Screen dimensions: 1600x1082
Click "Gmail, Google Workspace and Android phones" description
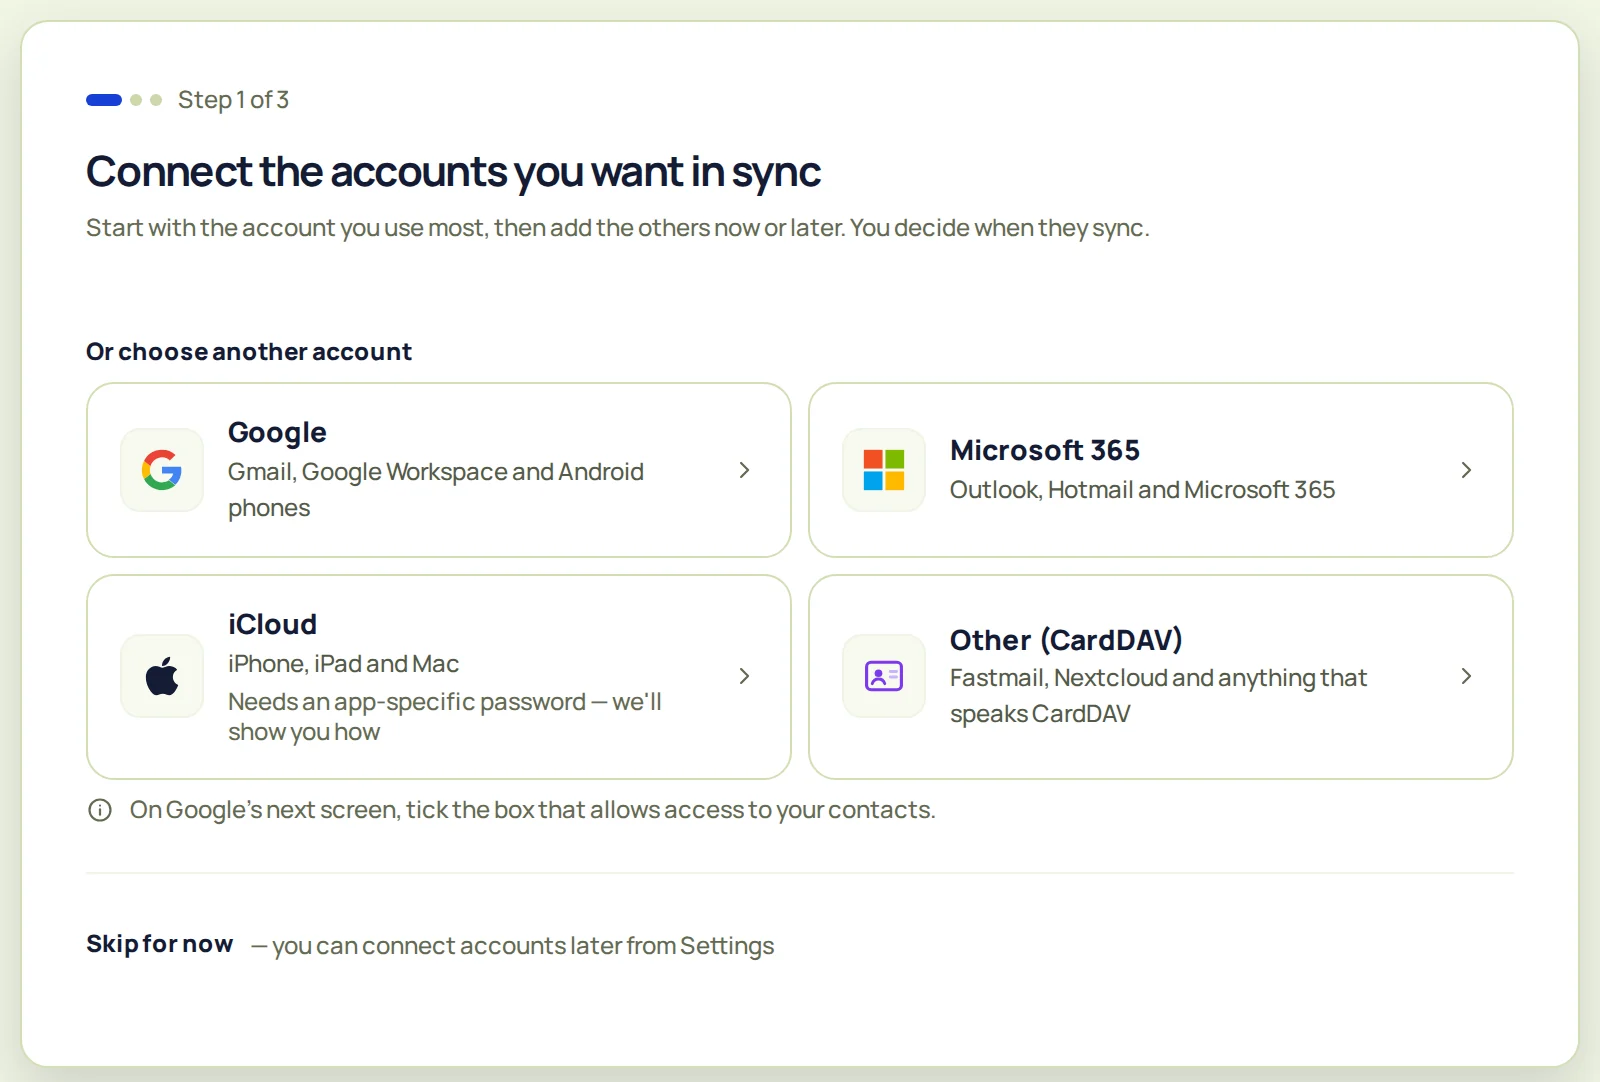[x=436, y=490]
